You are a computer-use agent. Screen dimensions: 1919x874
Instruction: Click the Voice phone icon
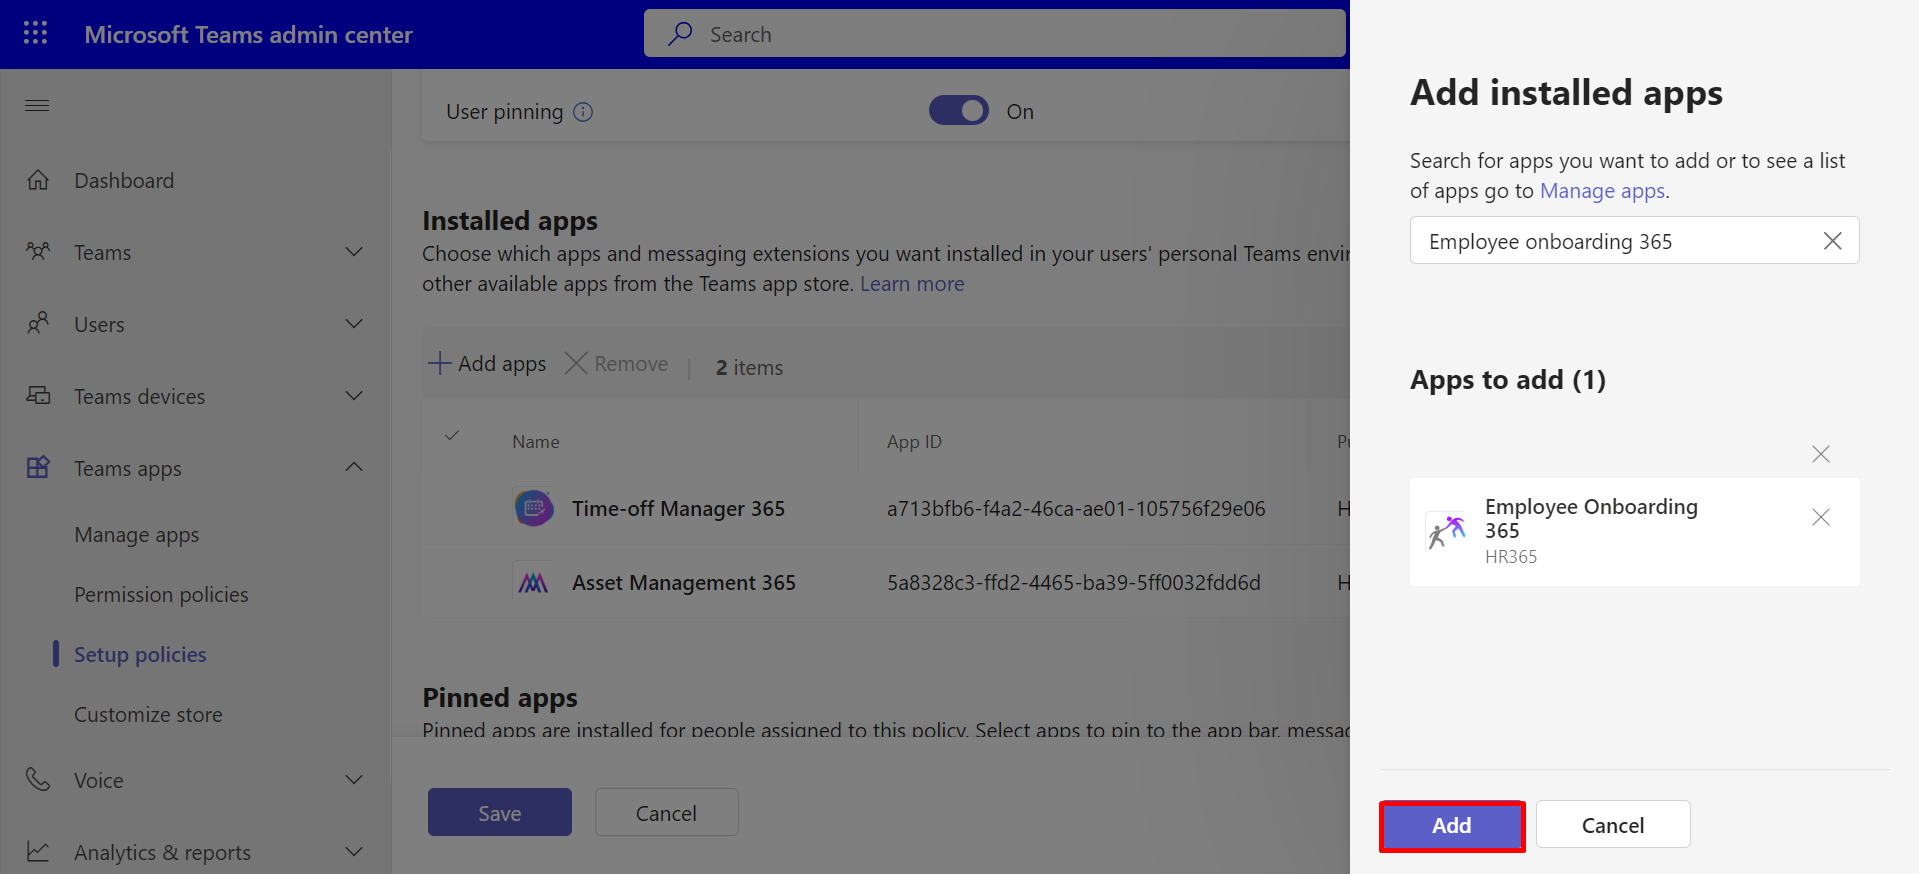(x=38, y=780)
